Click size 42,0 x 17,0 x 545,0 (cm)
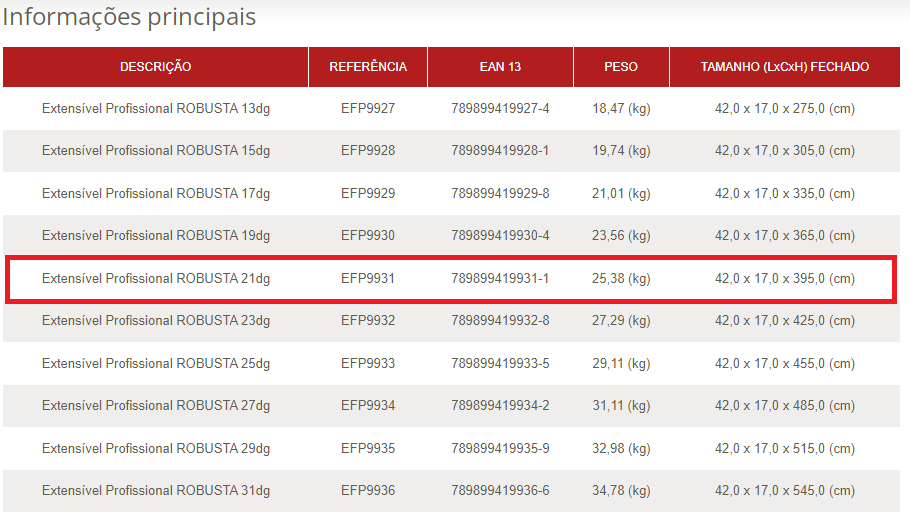This screenshot has height=522, width=910. pos(785,491)
